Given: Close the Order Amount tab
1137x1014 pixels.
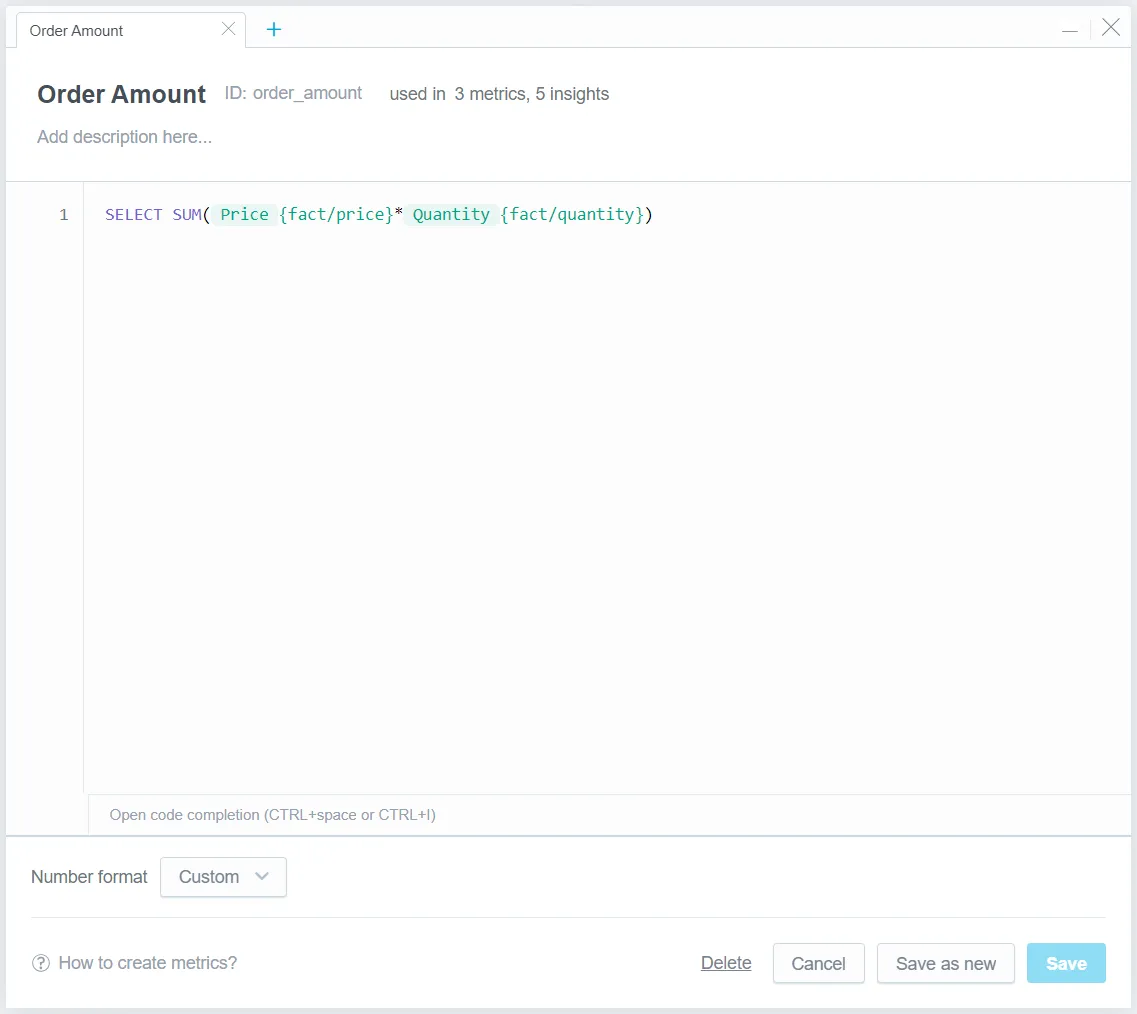Looking at the screenshot, I should click(228, 29).
